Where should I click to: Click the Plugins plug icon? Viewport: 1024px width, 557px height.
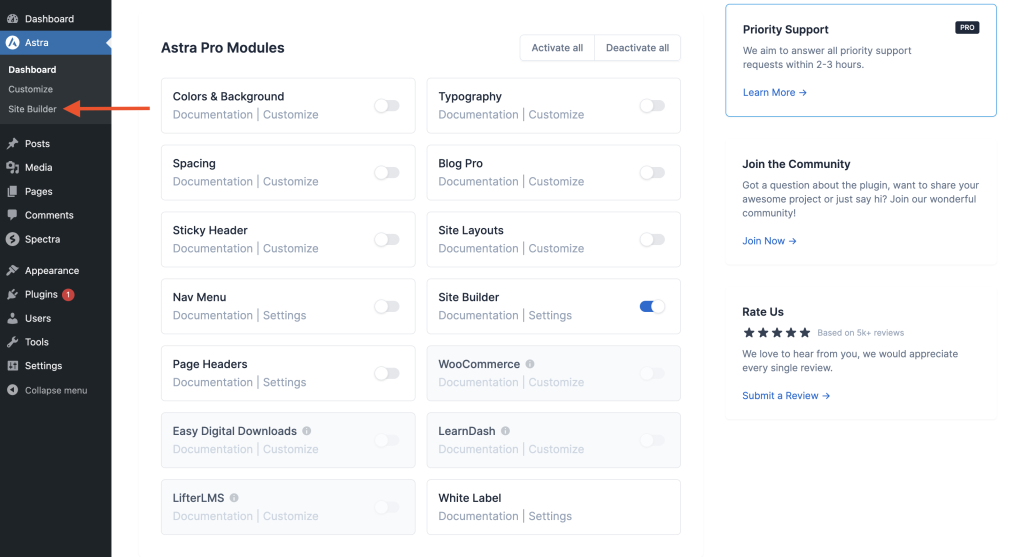(12, 294)
